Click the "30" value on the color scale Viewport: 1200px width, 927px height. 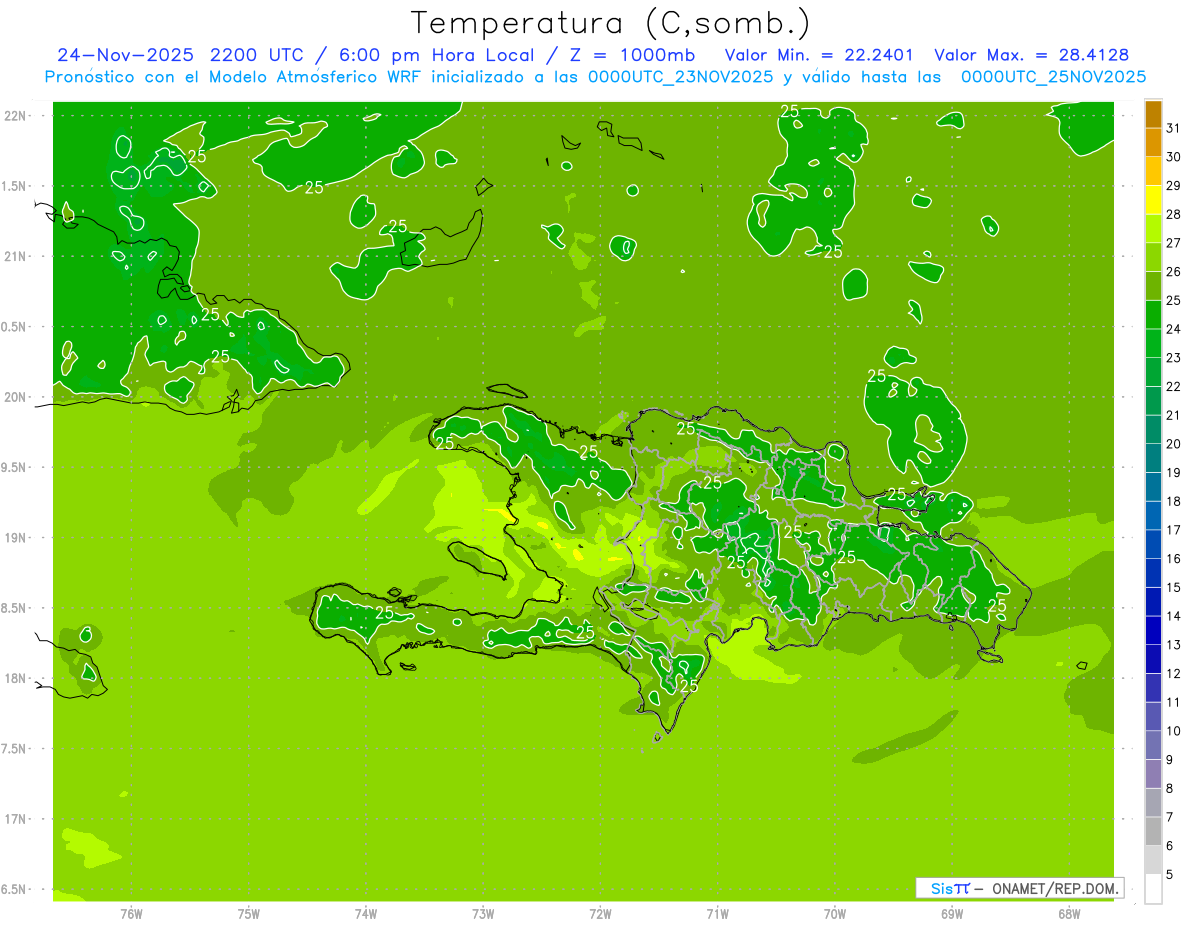coord(1174,157)
